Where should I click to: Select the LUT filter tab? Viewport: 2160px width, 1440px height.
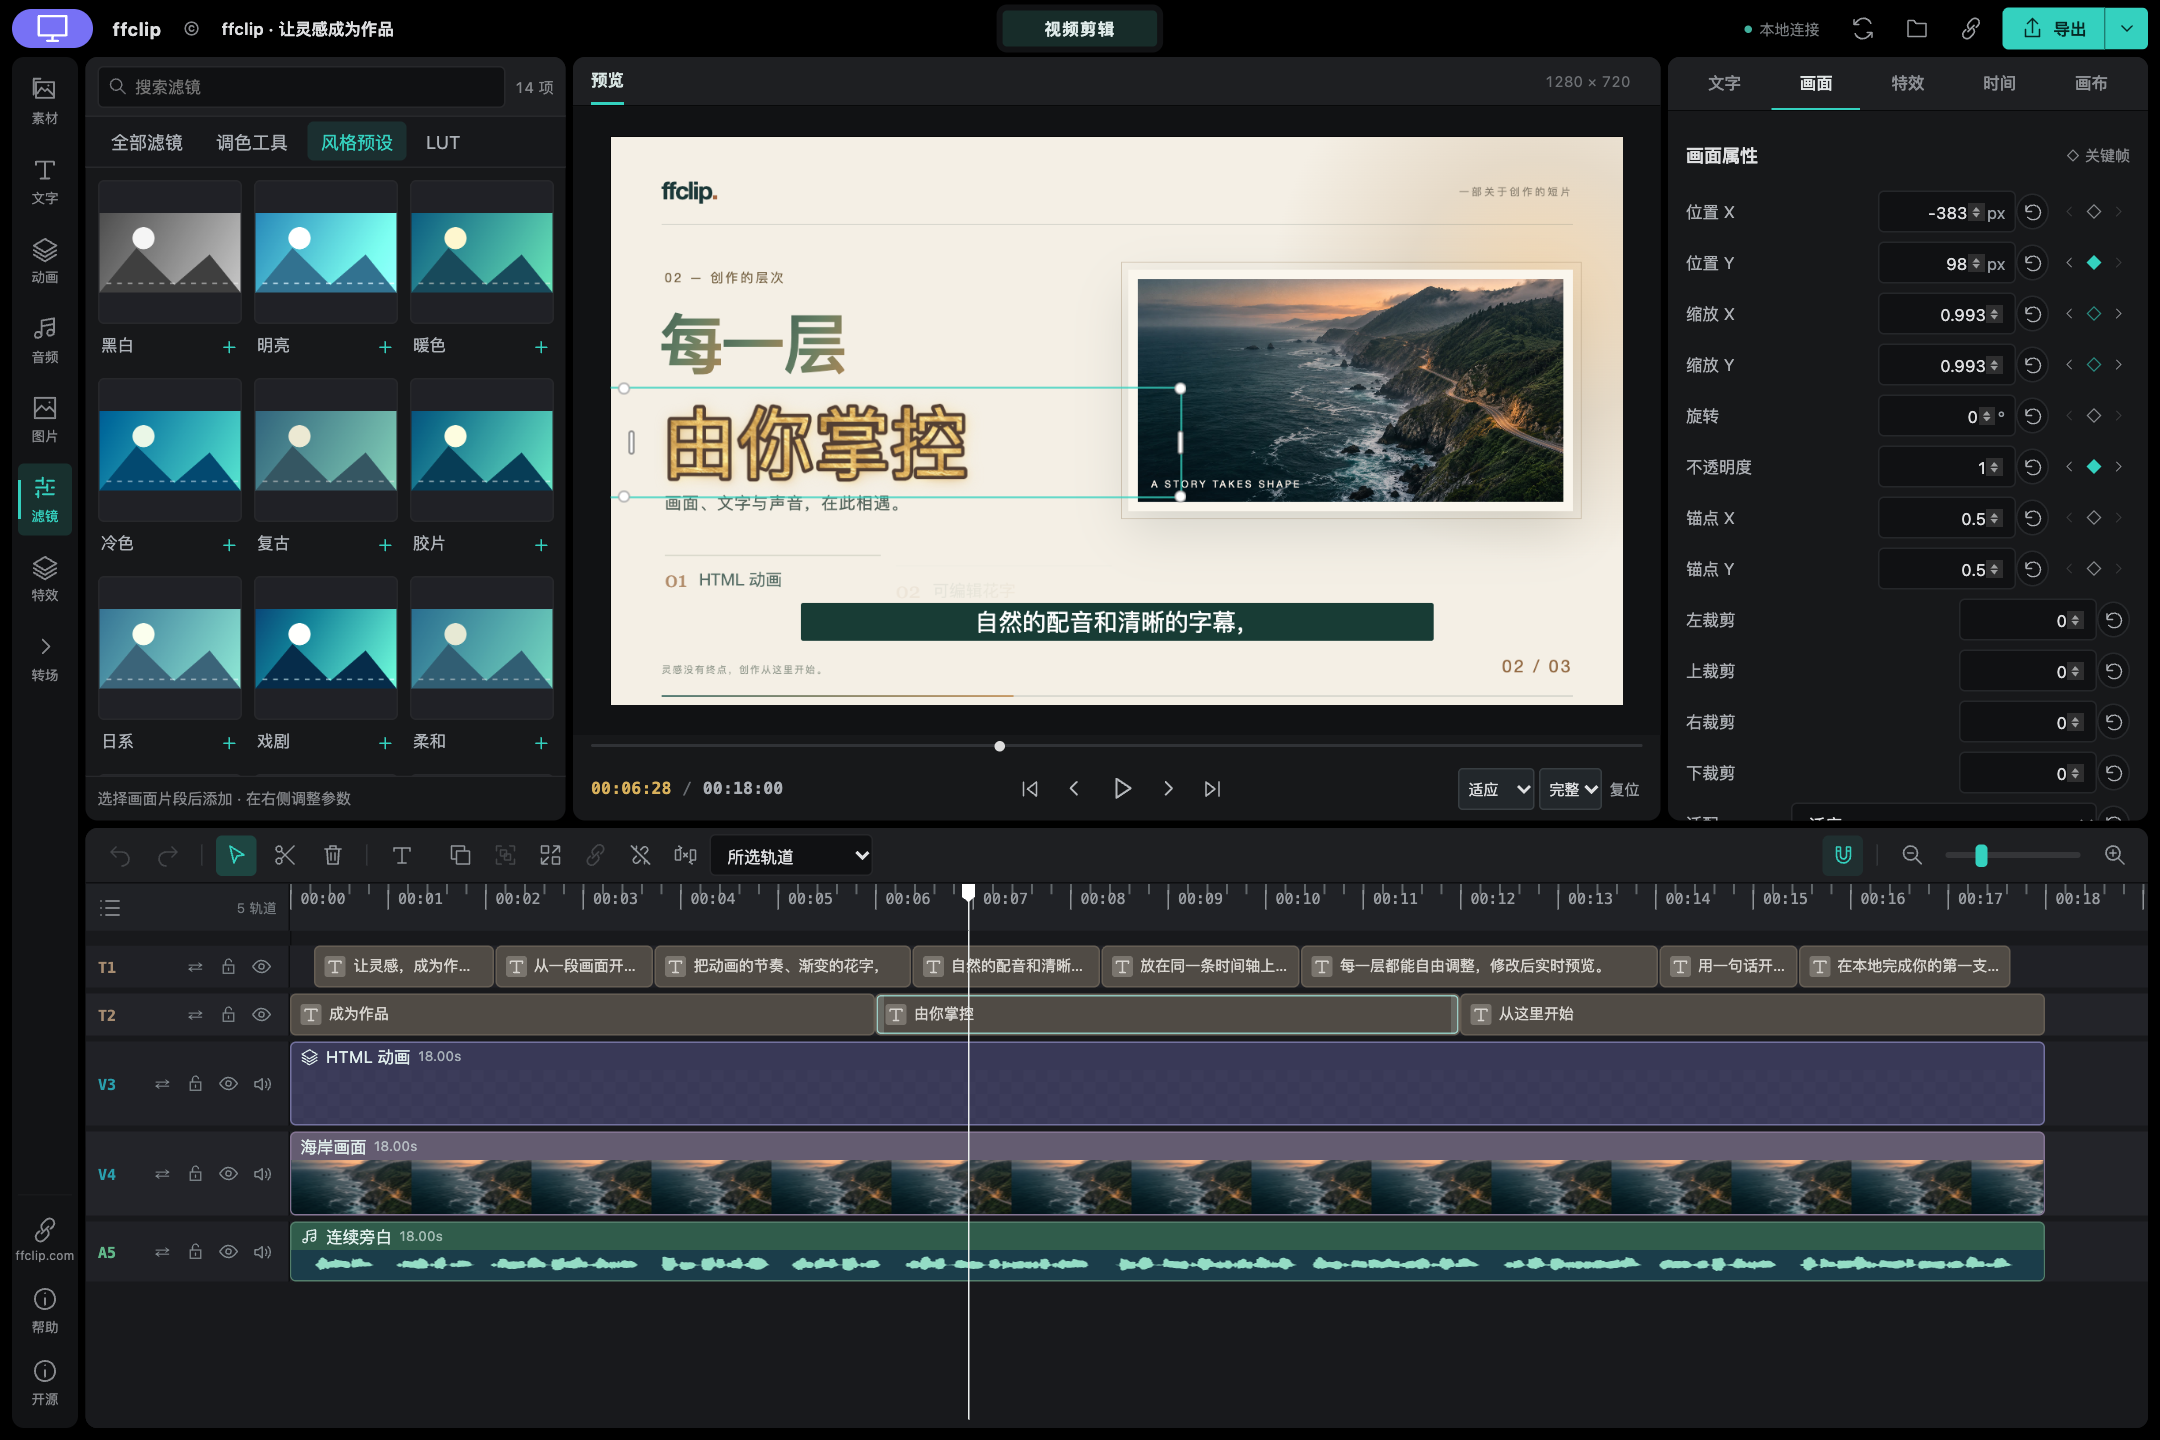(x=442, y=143)
